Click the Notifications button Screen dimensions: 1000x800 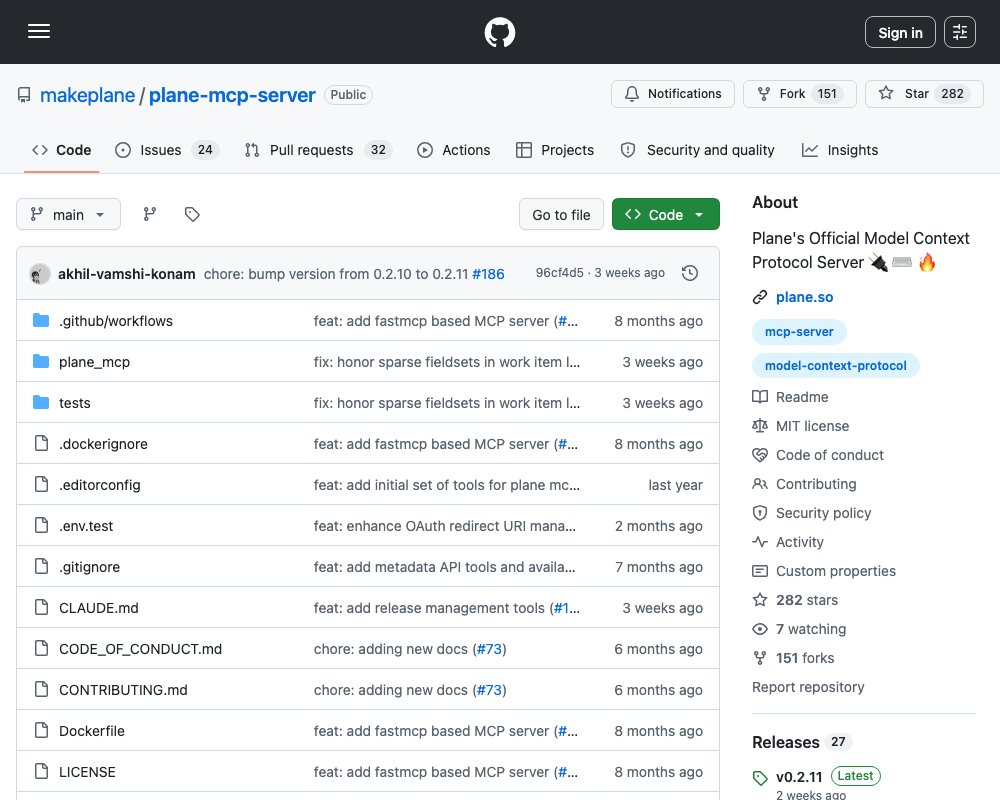673,94
